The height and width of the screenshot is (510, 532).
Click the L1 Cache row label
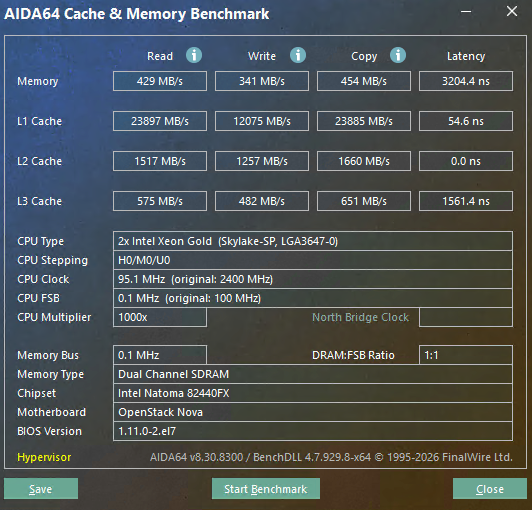coord(39,121)
